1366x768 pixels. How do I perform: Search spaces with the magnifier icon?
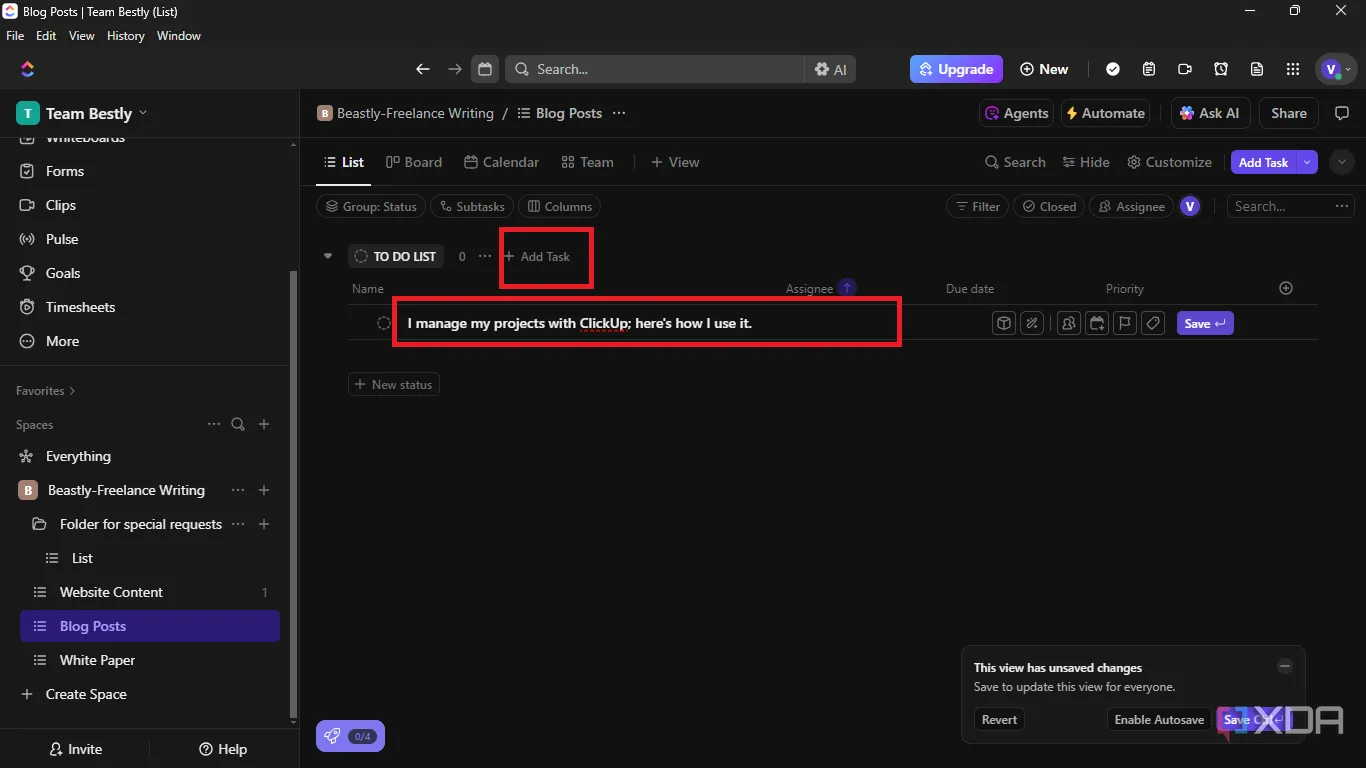click(x=238, y=424)
